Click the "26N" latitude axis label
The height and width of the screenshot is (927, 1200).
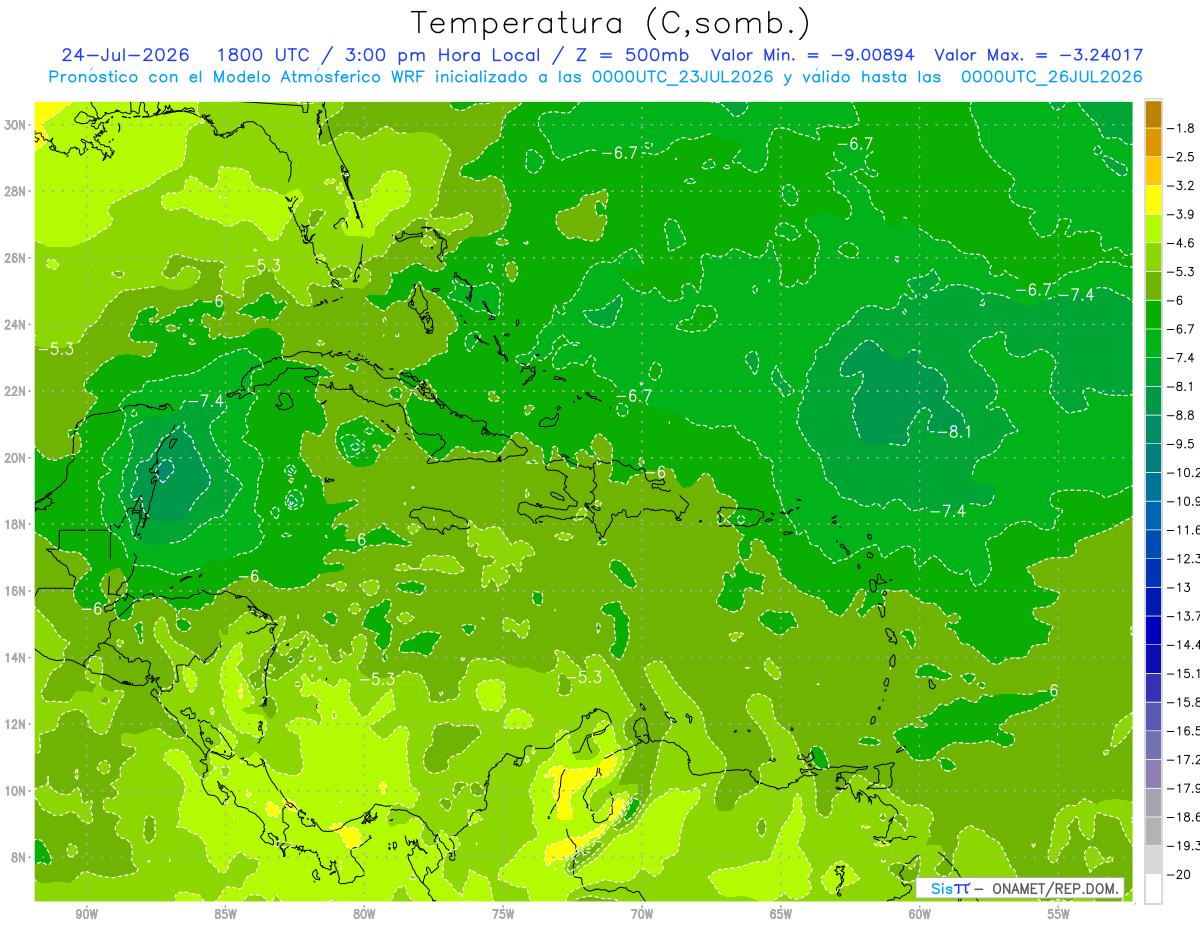[17, 258]
